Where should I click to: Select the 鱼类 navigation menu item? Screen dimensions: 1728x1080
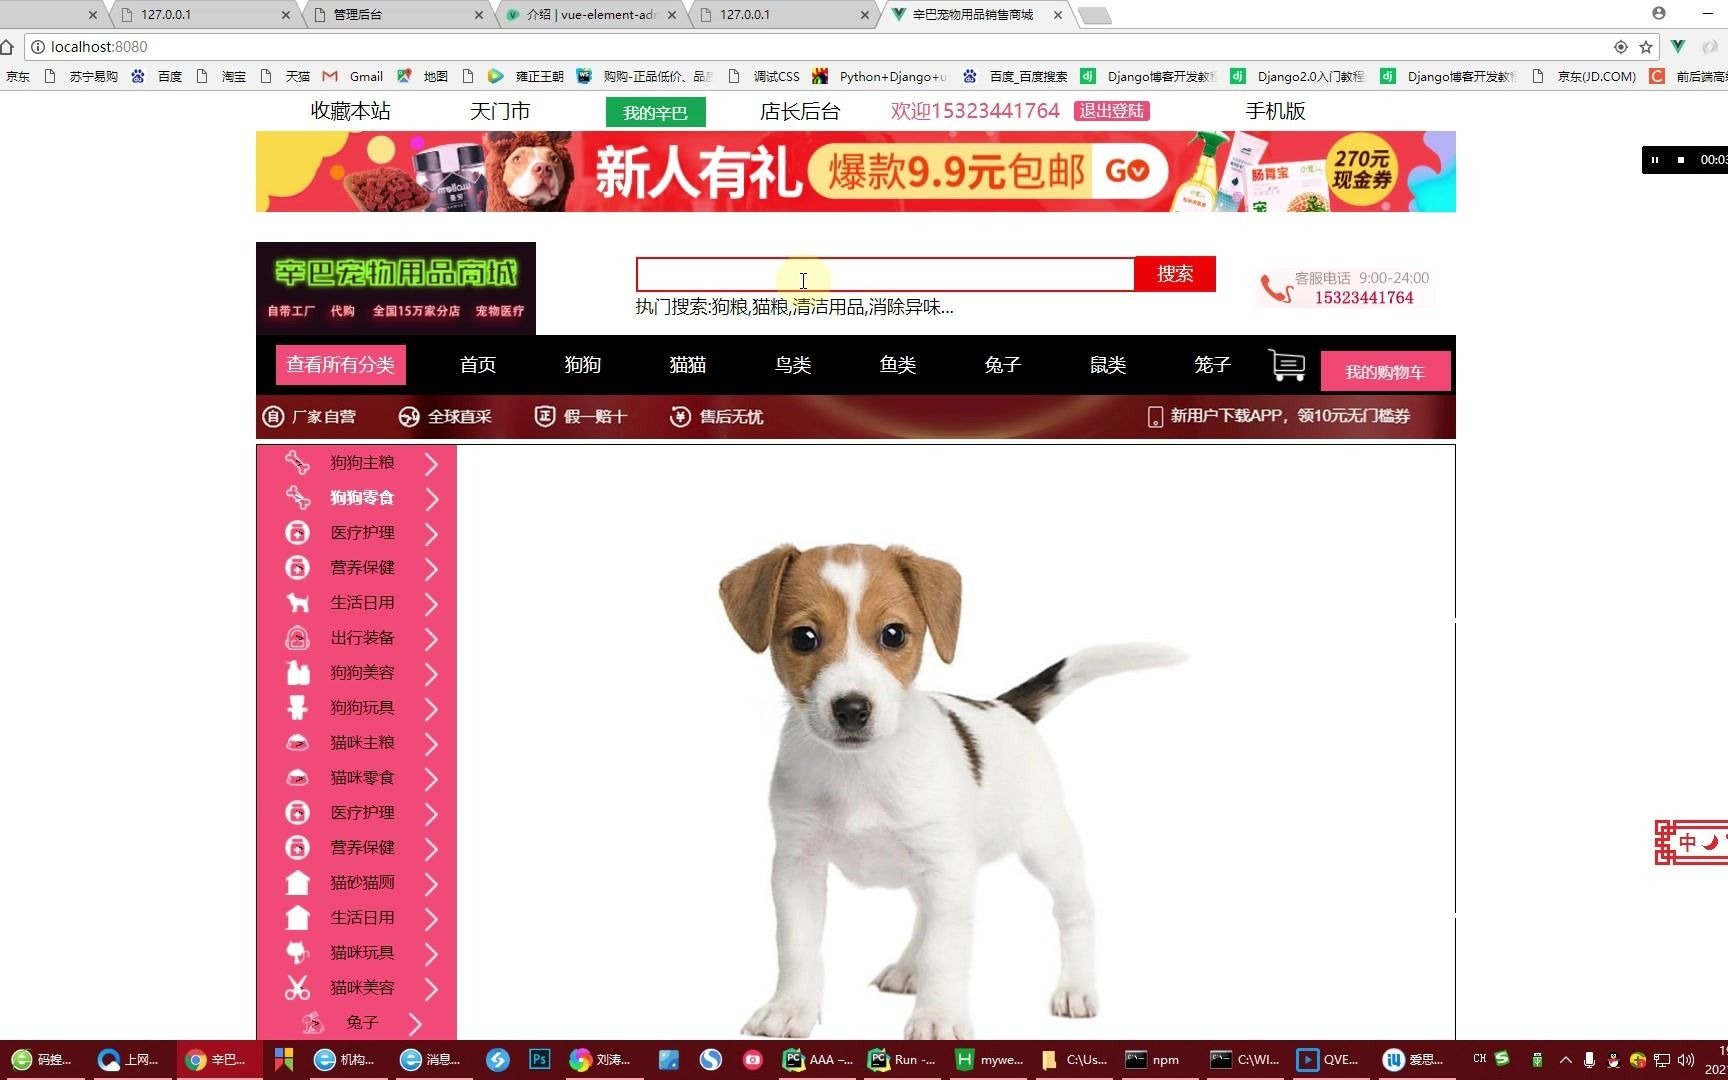897,365
